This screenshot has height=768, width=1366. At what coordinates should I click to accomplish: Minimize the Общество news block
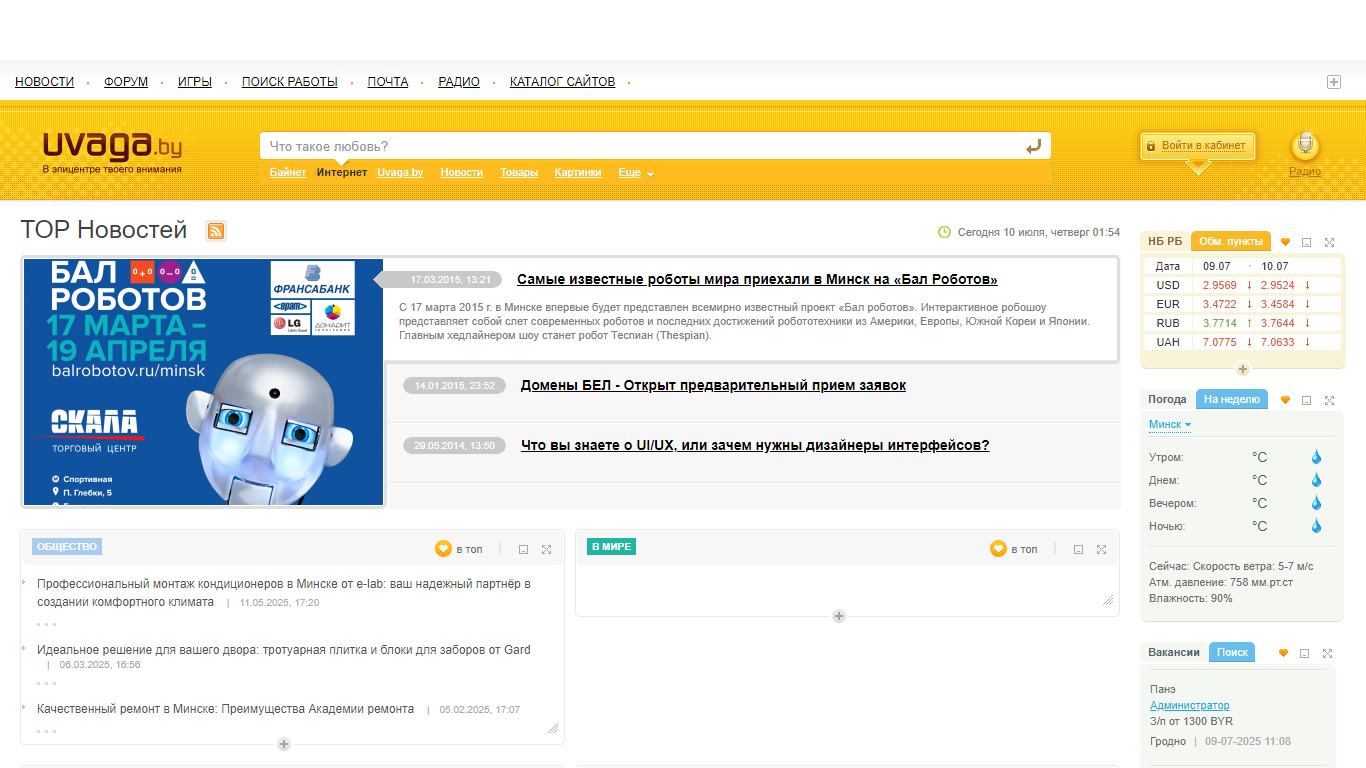523,549
